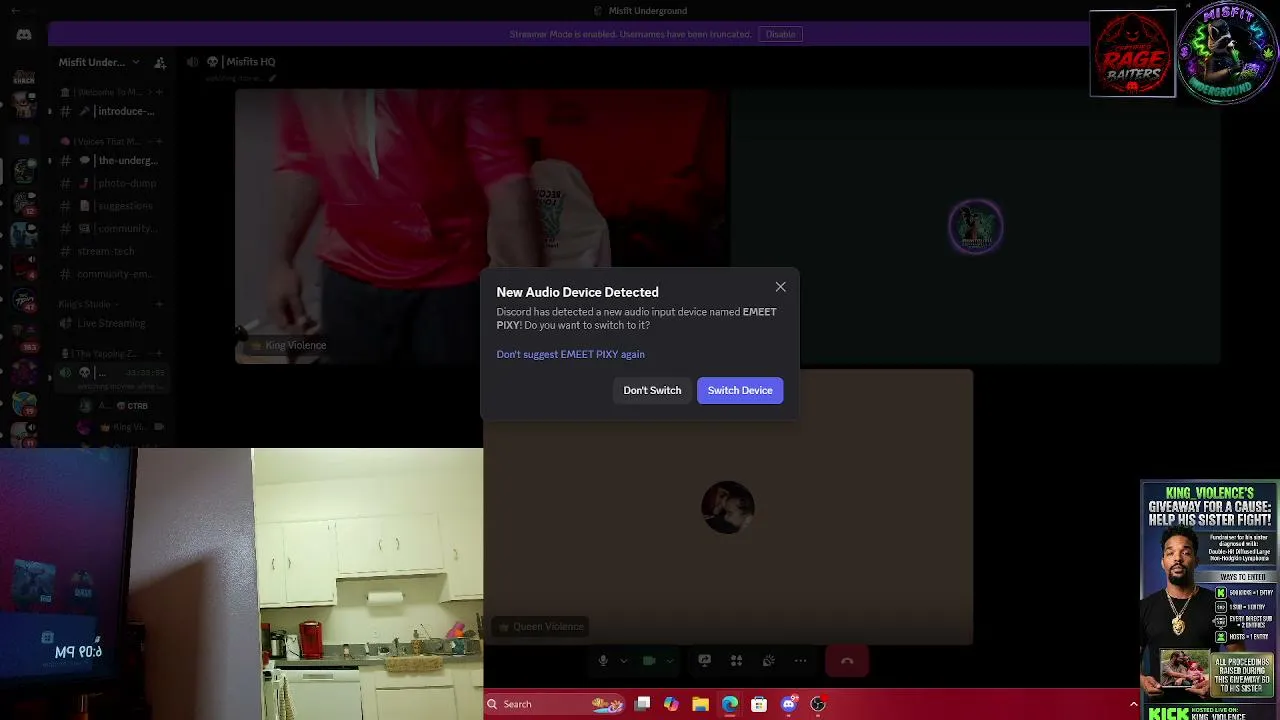Open Task View on the taskbar

click(x=643, y=704)
